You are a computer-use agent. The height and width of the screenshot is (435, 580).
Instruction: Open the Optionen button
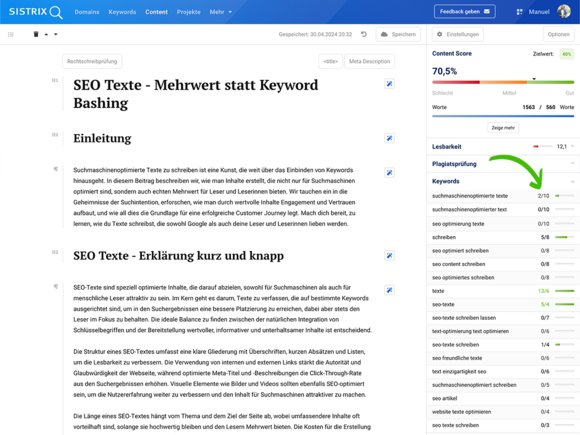tap(559, 34)
